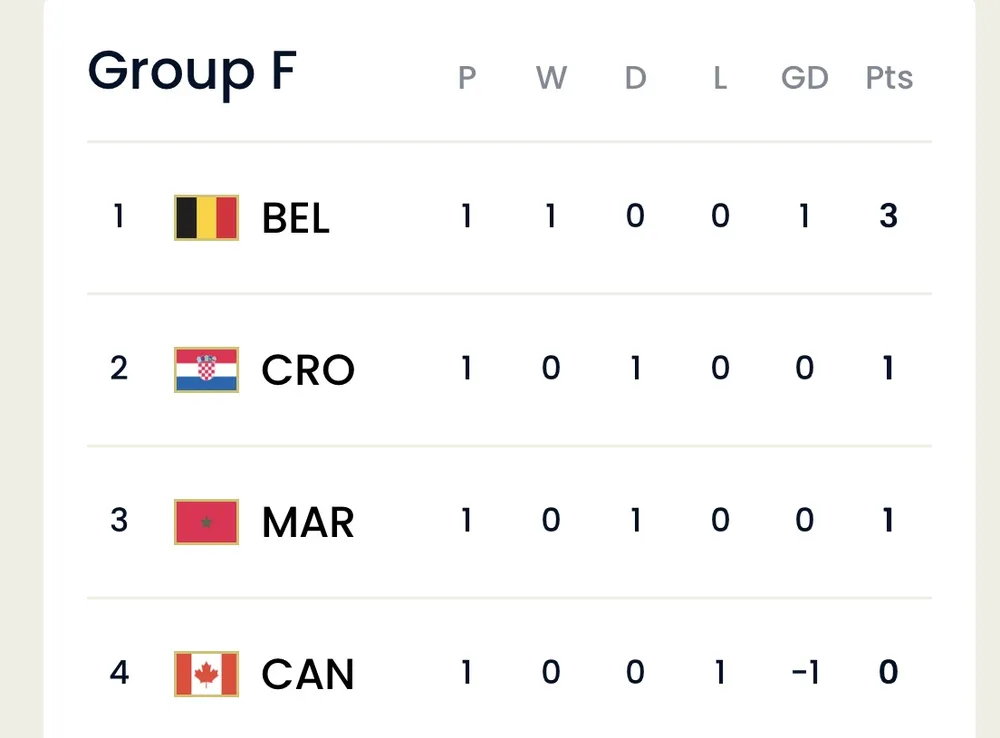The width and height of the screenshot is (1000, 738).
Task: Click the L column header
Action: (720, 78)
